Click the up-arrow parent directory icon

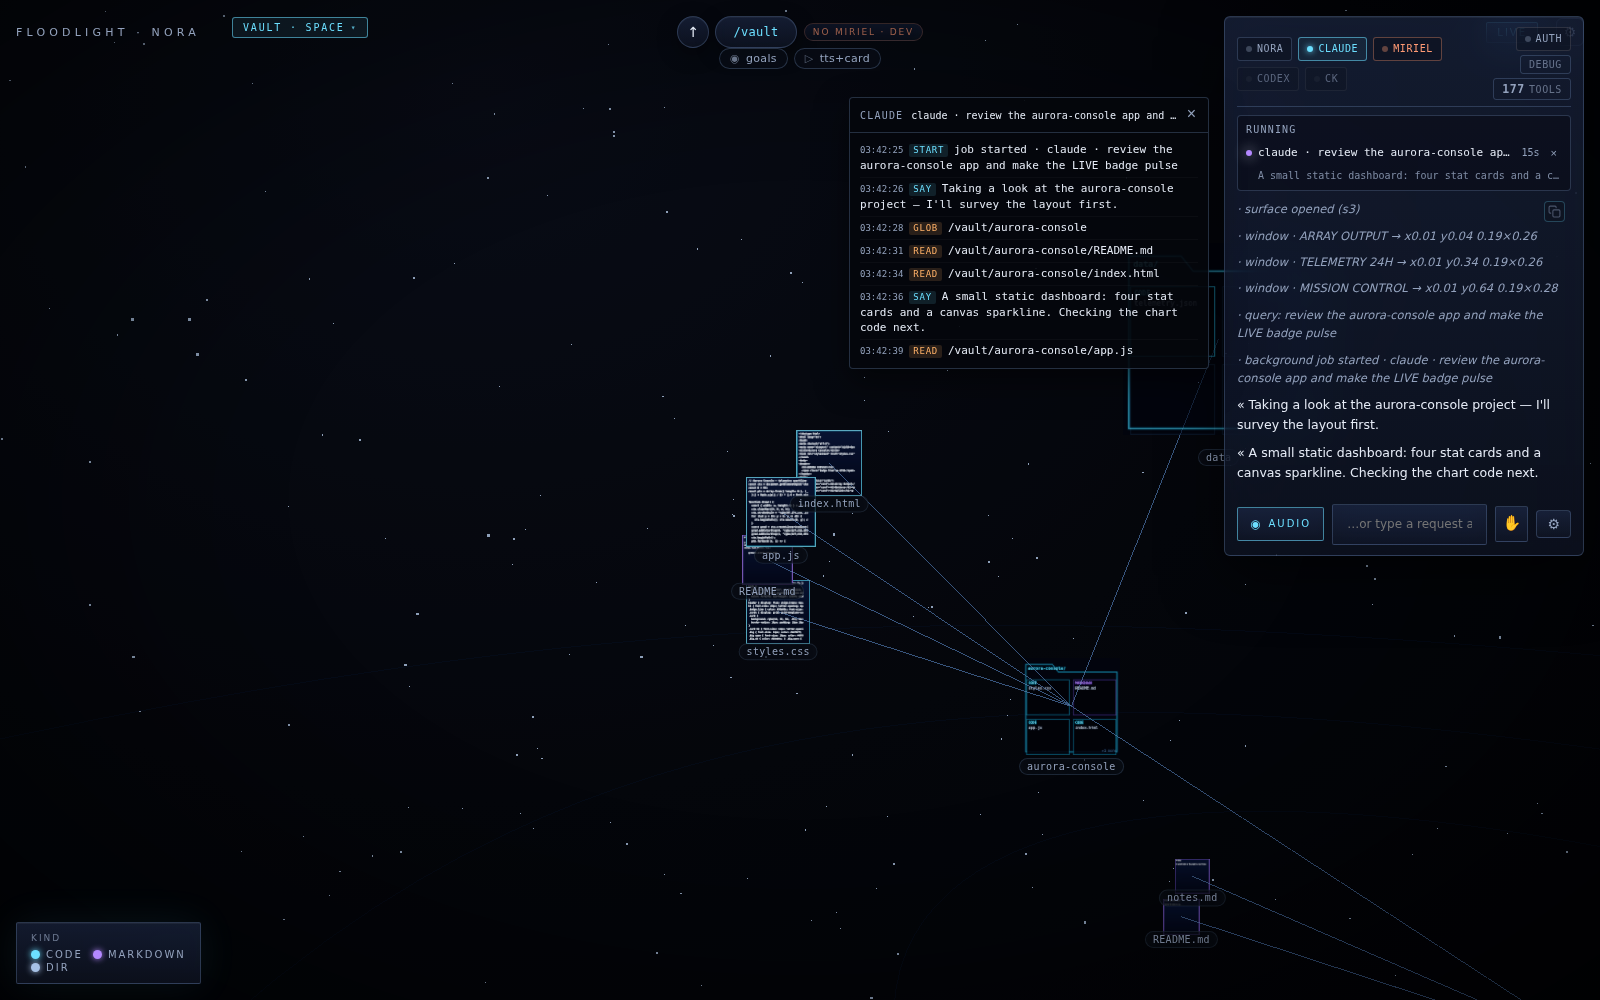coord(693,32)
